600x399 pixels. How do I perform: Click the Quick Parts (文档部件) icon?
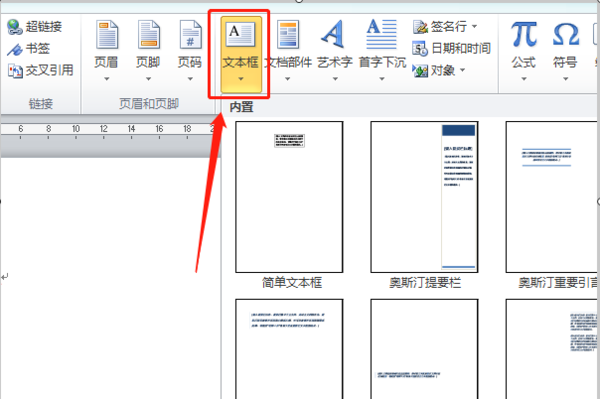coord(288,35)
